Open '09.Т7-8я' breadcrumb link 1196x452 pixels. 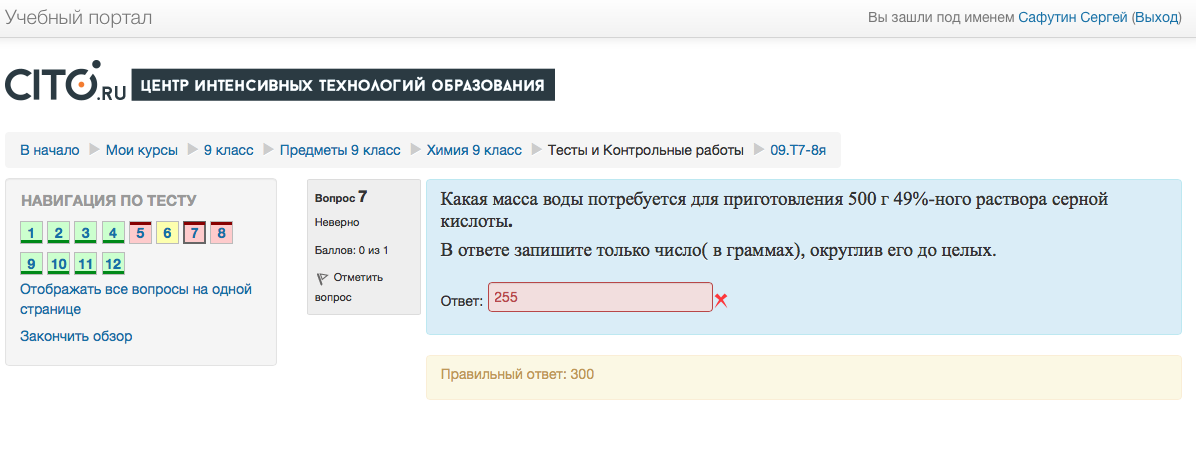tap(798, 150)
